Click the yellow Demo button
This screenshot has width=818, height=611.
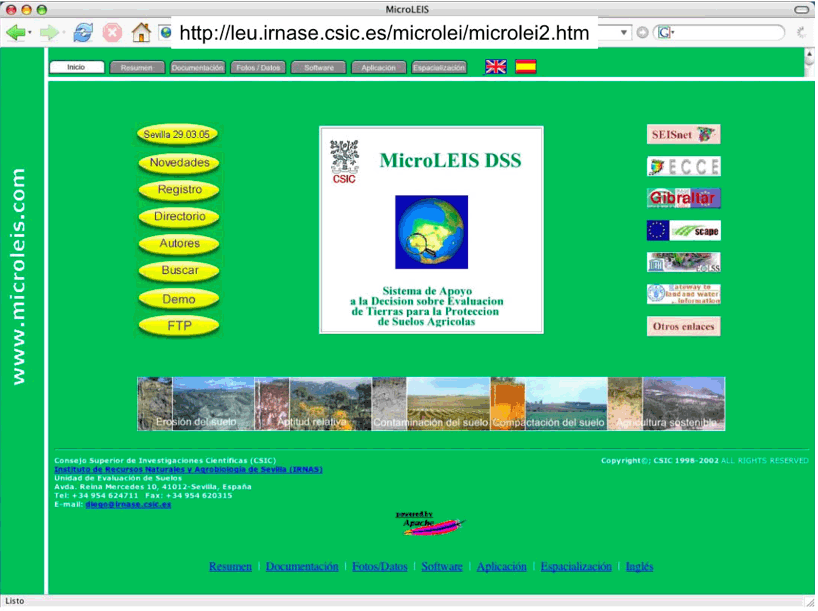179,299
